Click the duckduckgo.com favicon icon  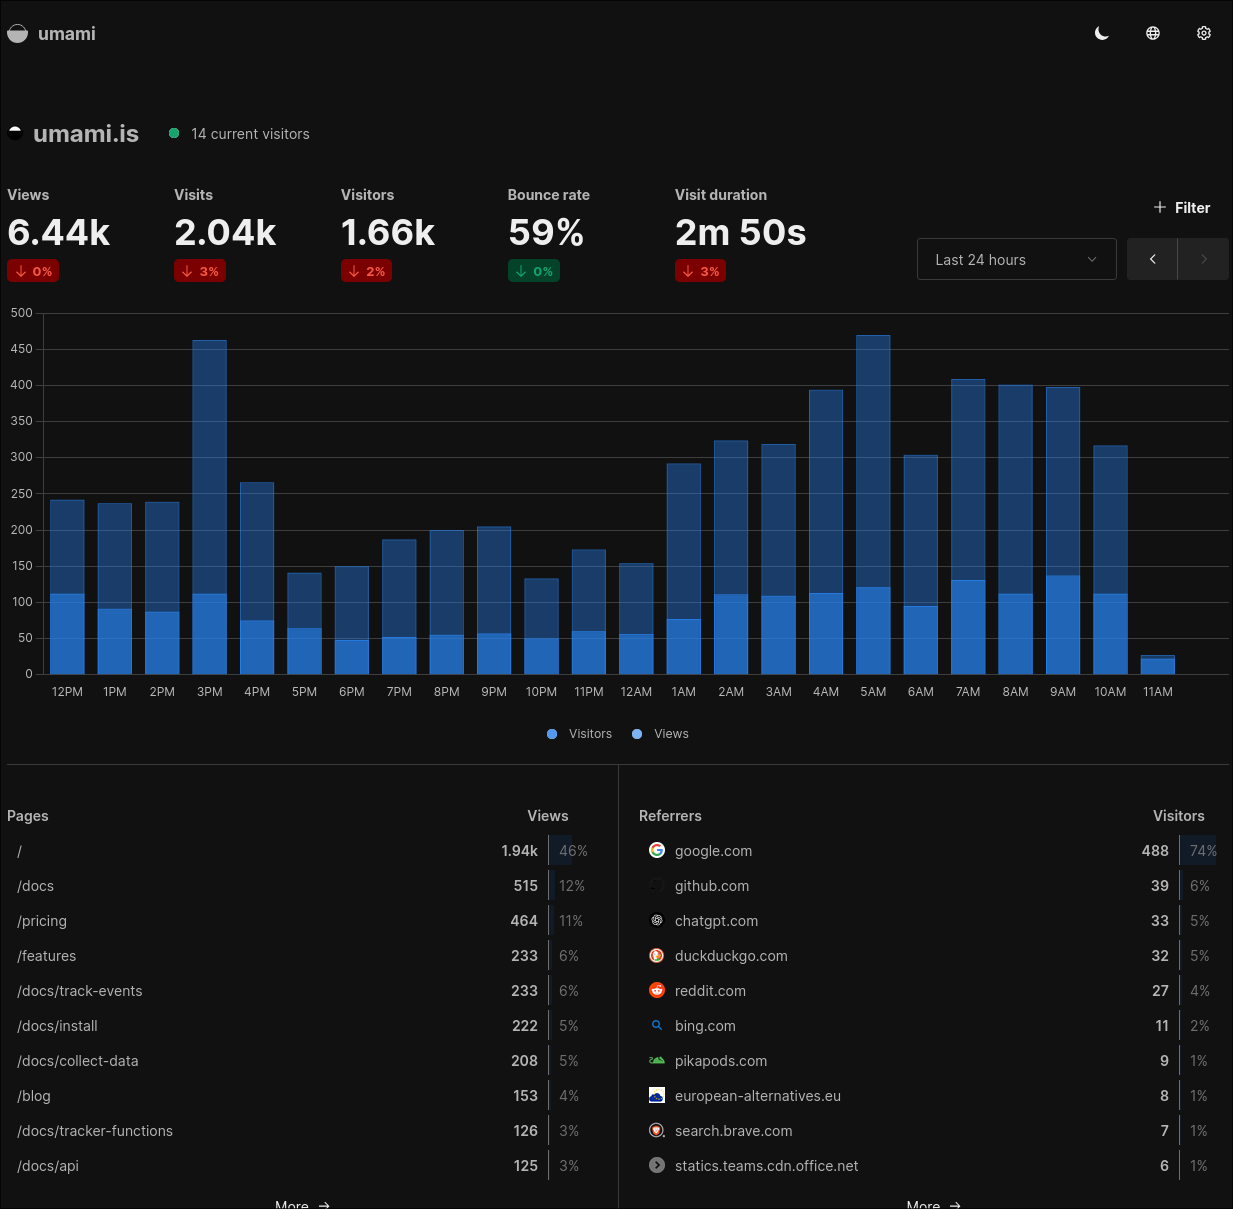click(x=657, y=955)
